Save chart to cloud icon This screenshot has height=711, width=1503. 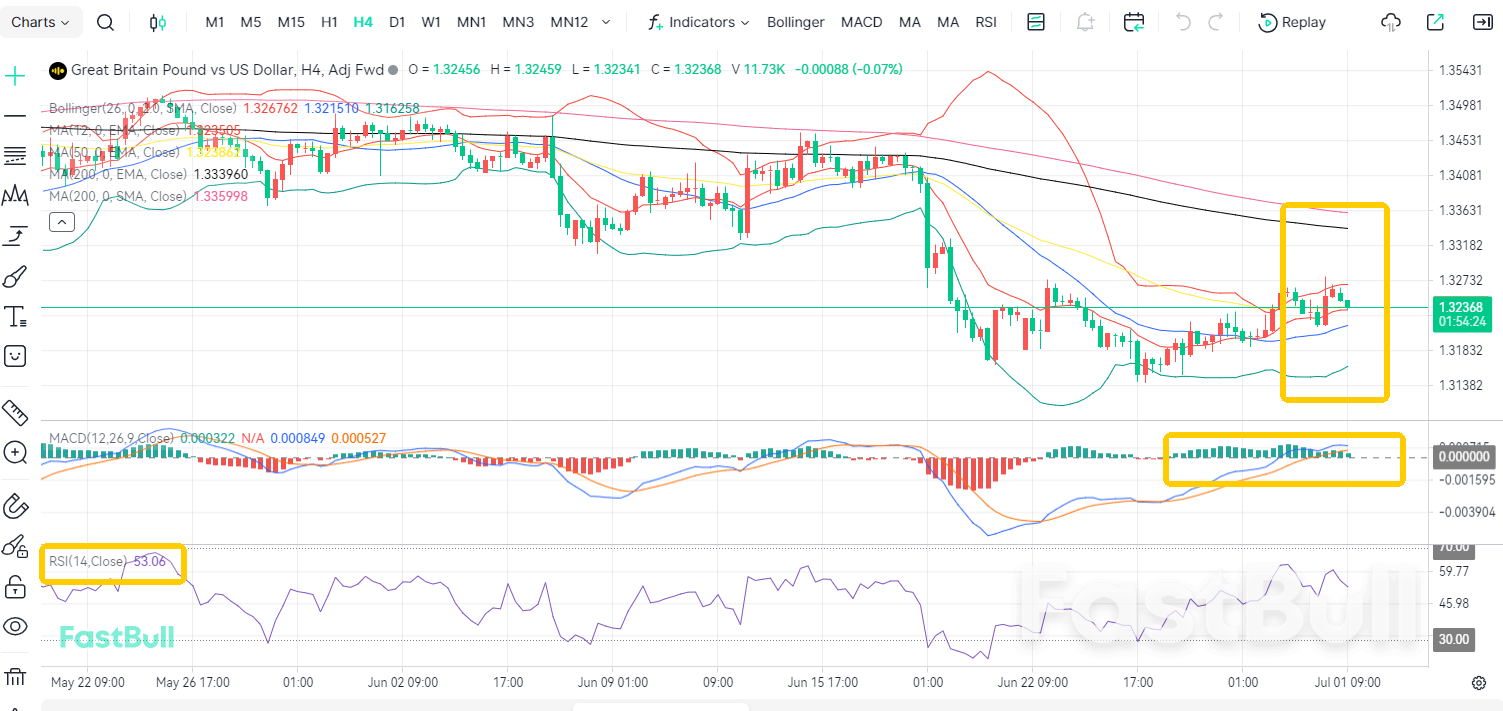[x=1391, y=22]
